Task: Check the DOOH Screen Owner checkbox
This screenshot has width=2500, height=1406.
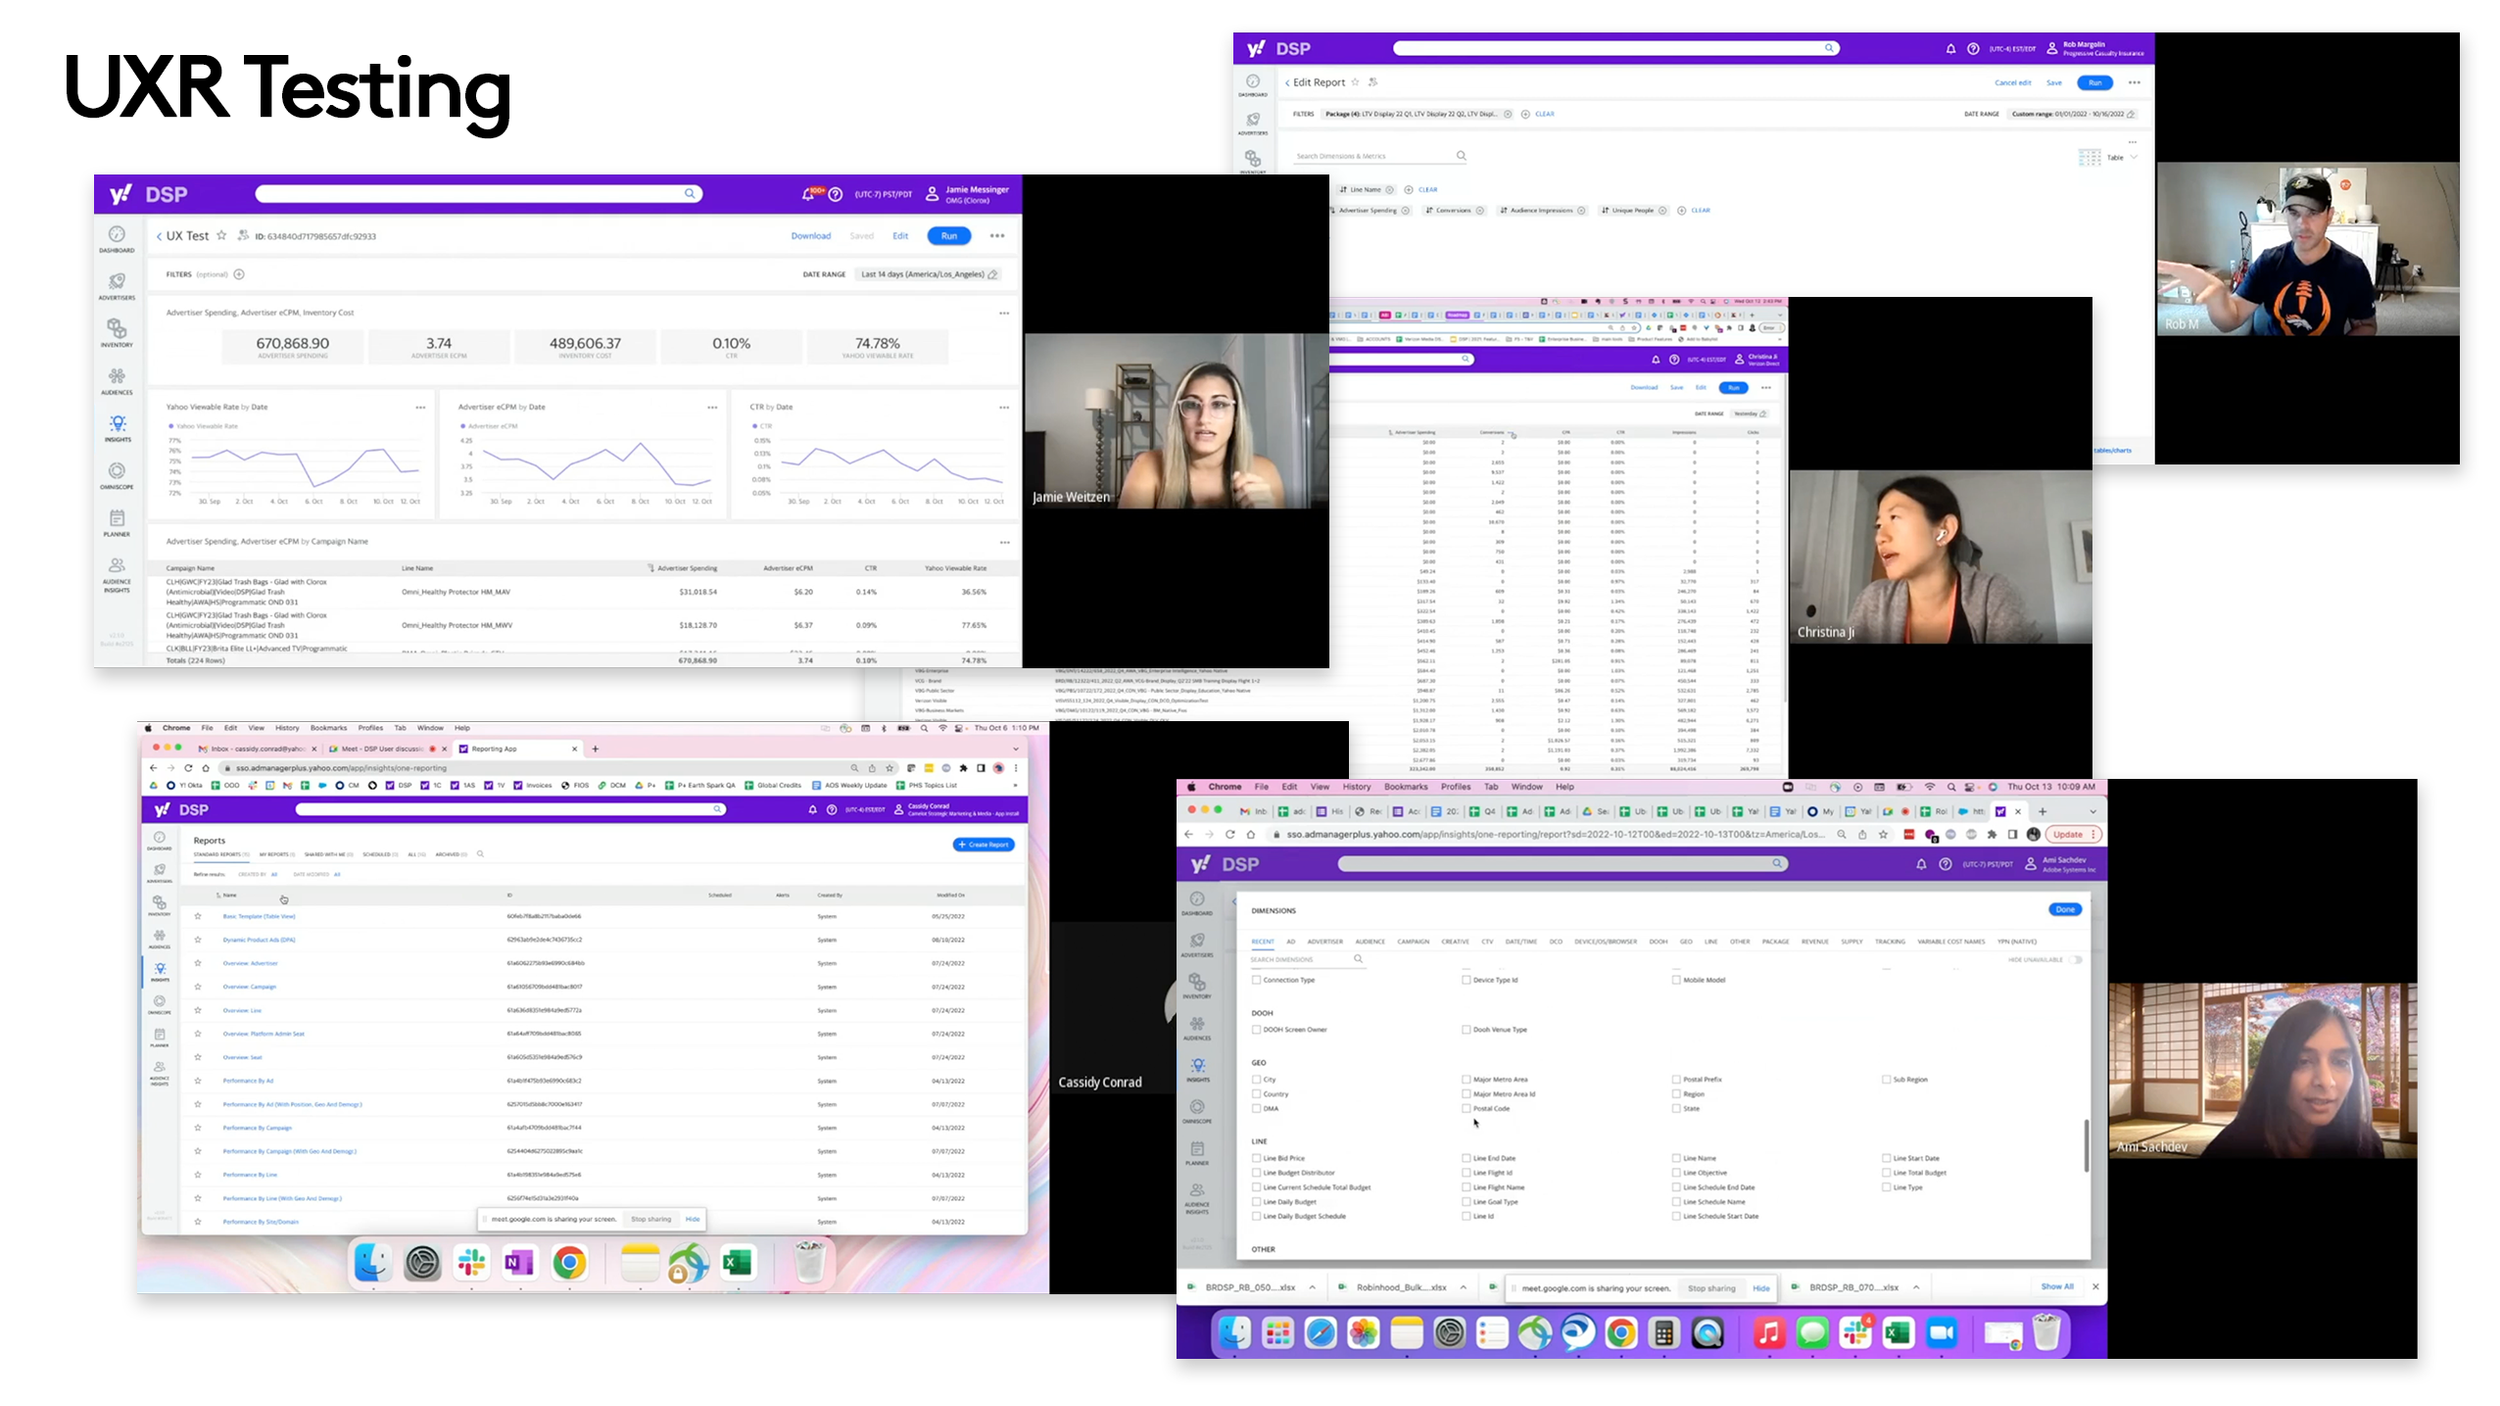Action: pyautogui.click(x=1257, y=1029)
